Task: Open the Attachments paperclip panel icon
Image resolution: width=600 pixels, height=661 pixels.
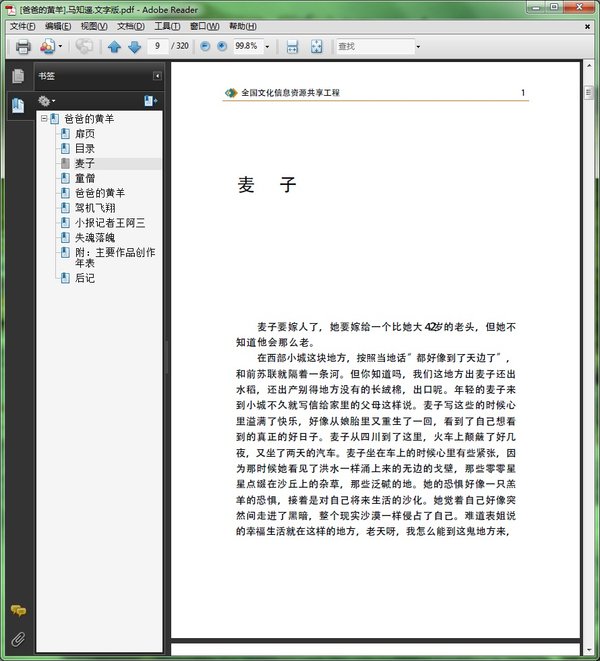Action: 18,639
